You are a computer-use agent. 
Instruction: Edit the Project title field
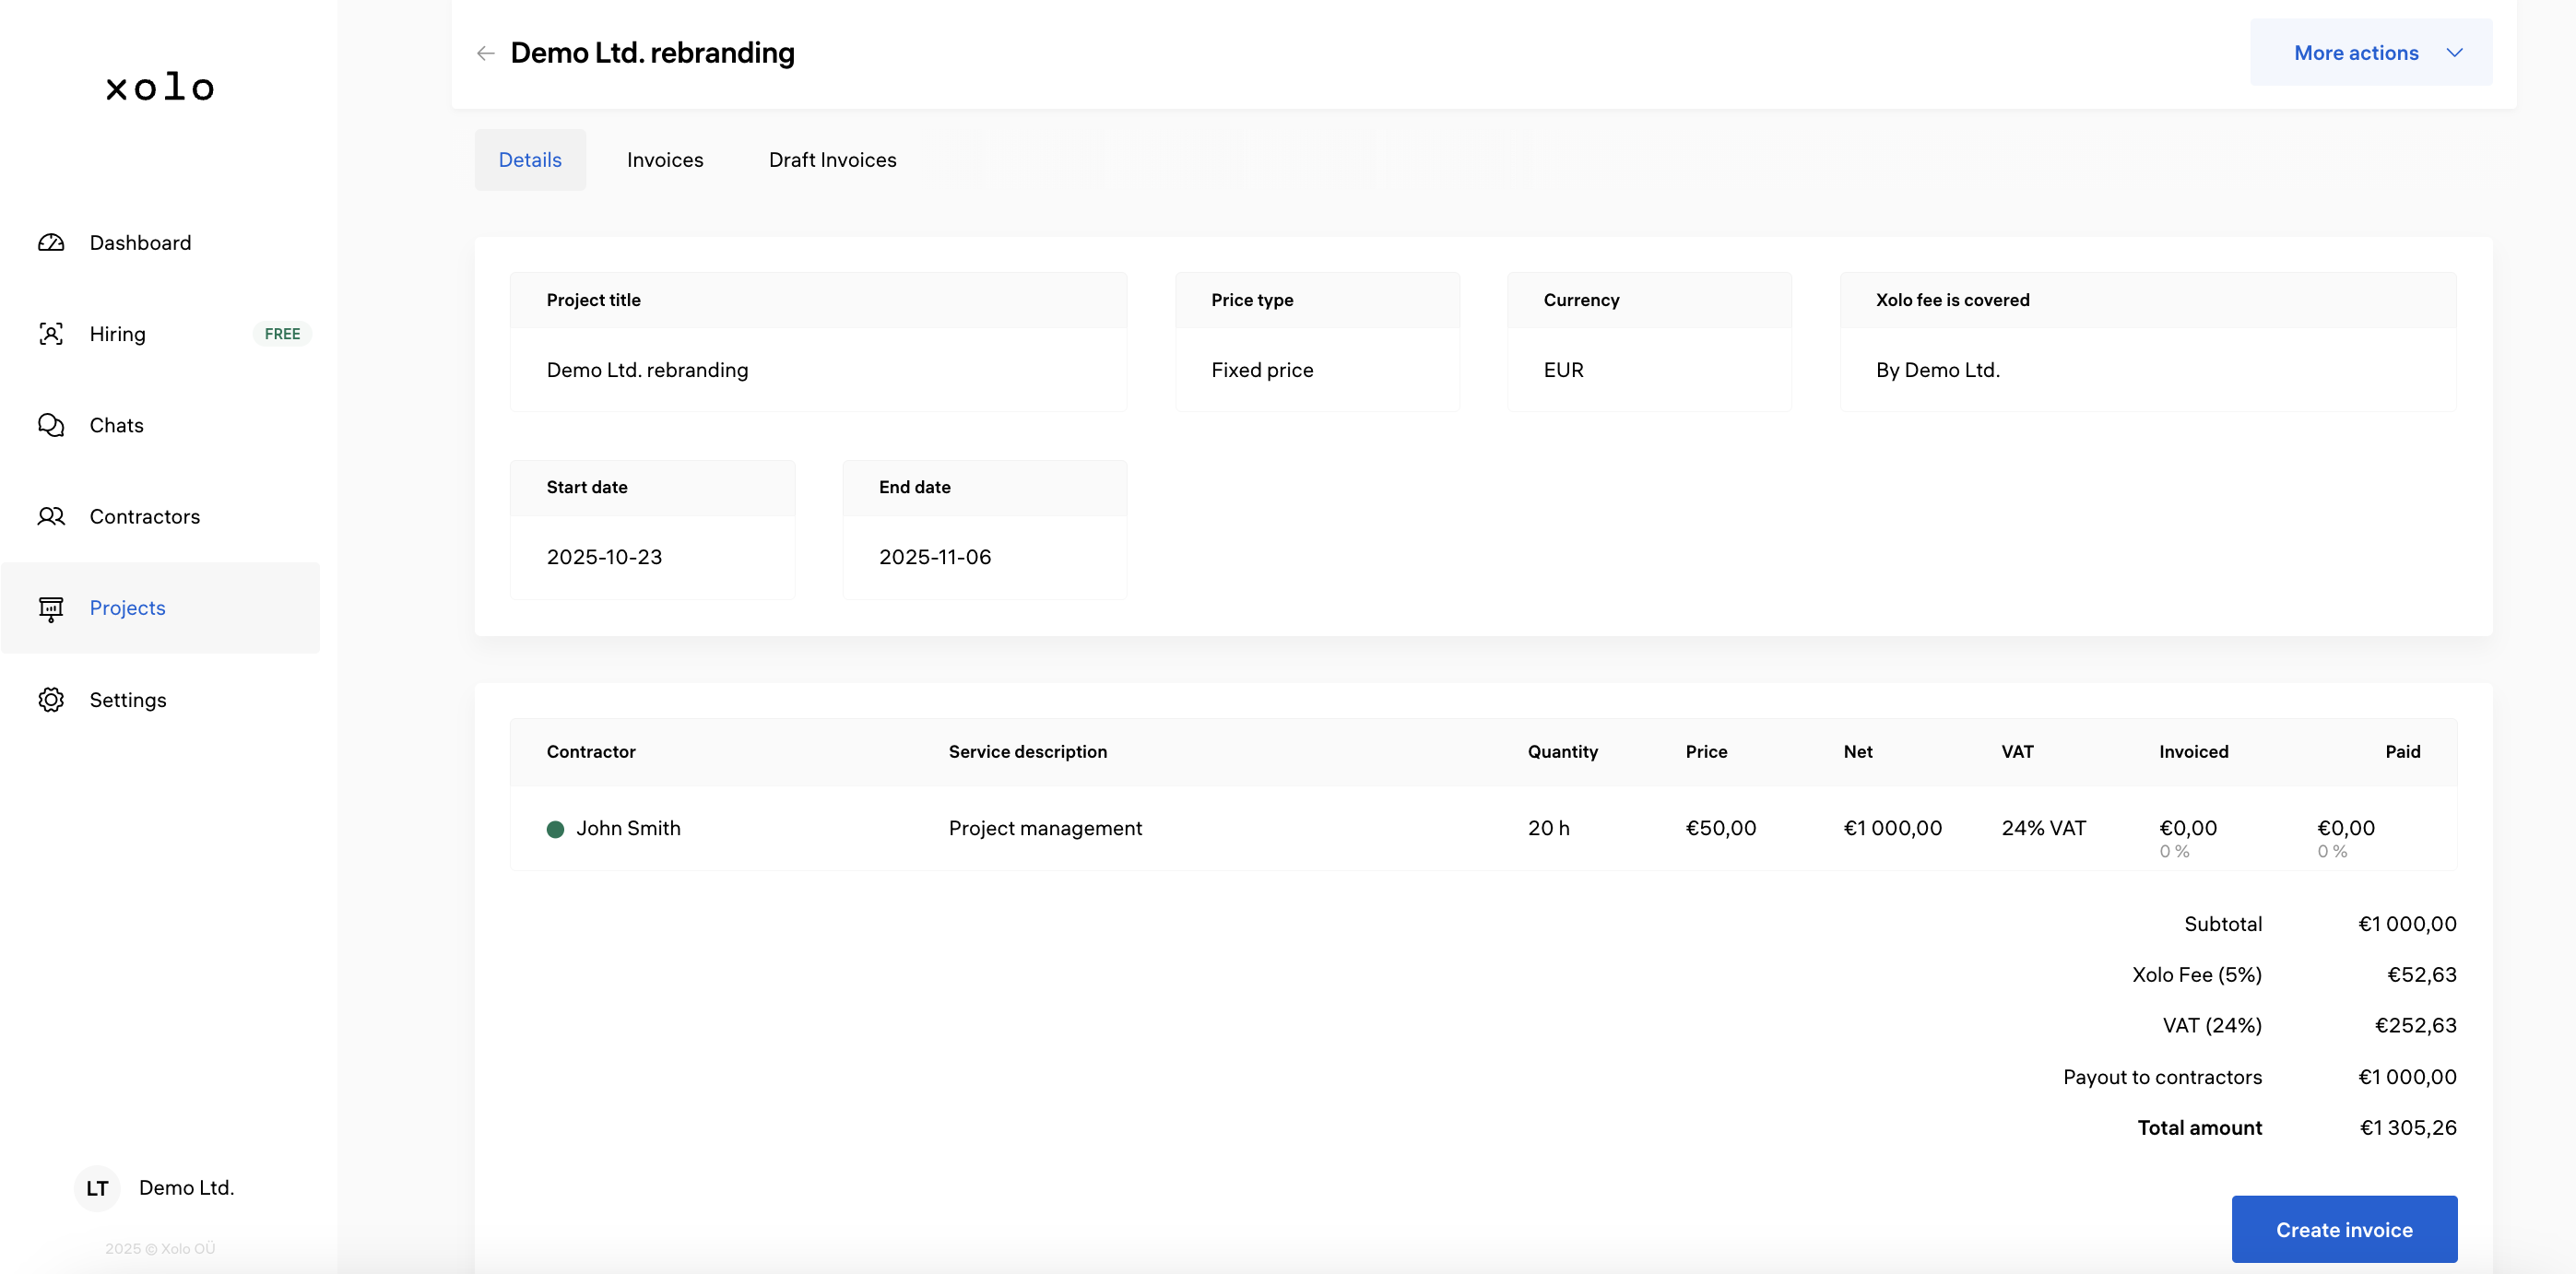click(818, 369)
